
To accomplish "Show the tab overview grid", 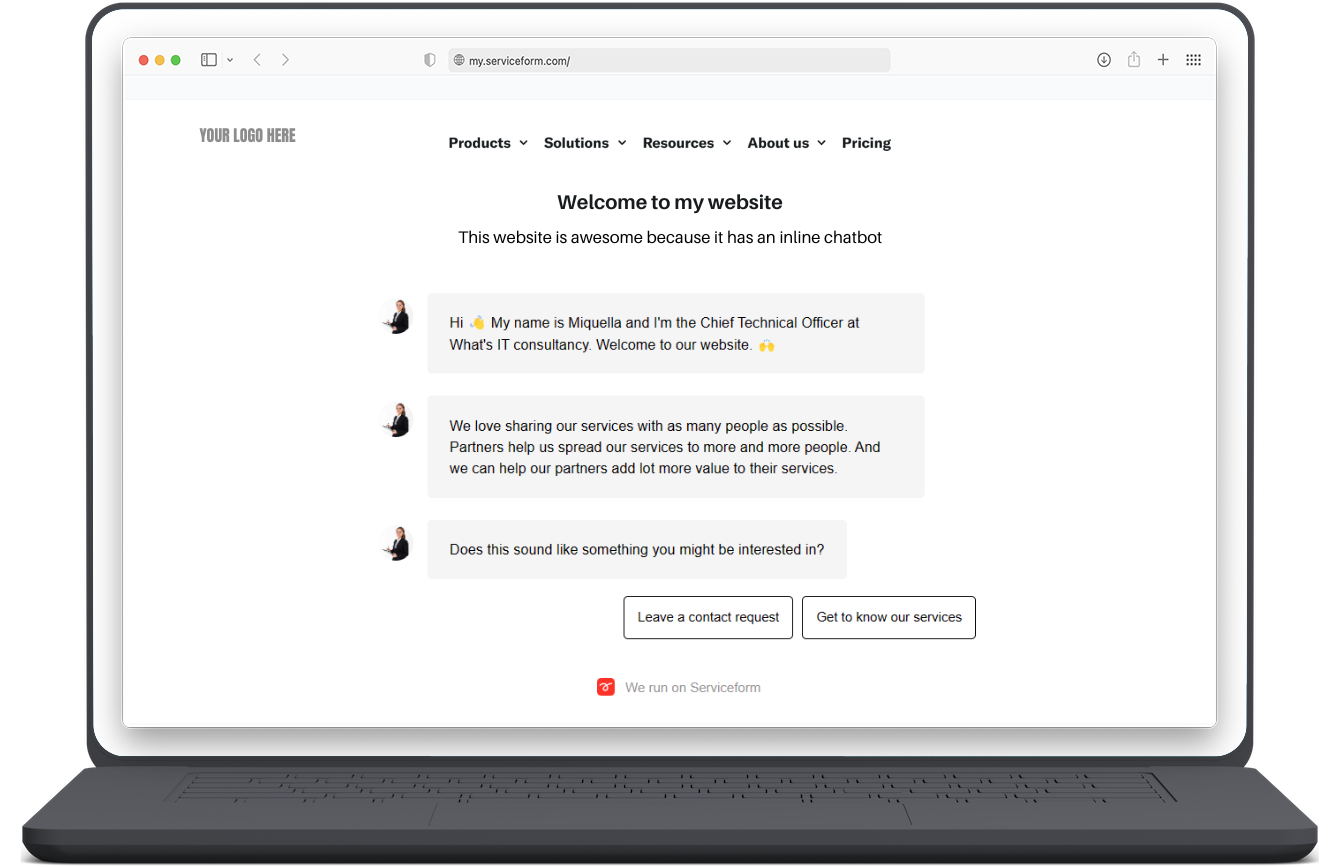I will pyautogui.click(x=1193, y=60).
